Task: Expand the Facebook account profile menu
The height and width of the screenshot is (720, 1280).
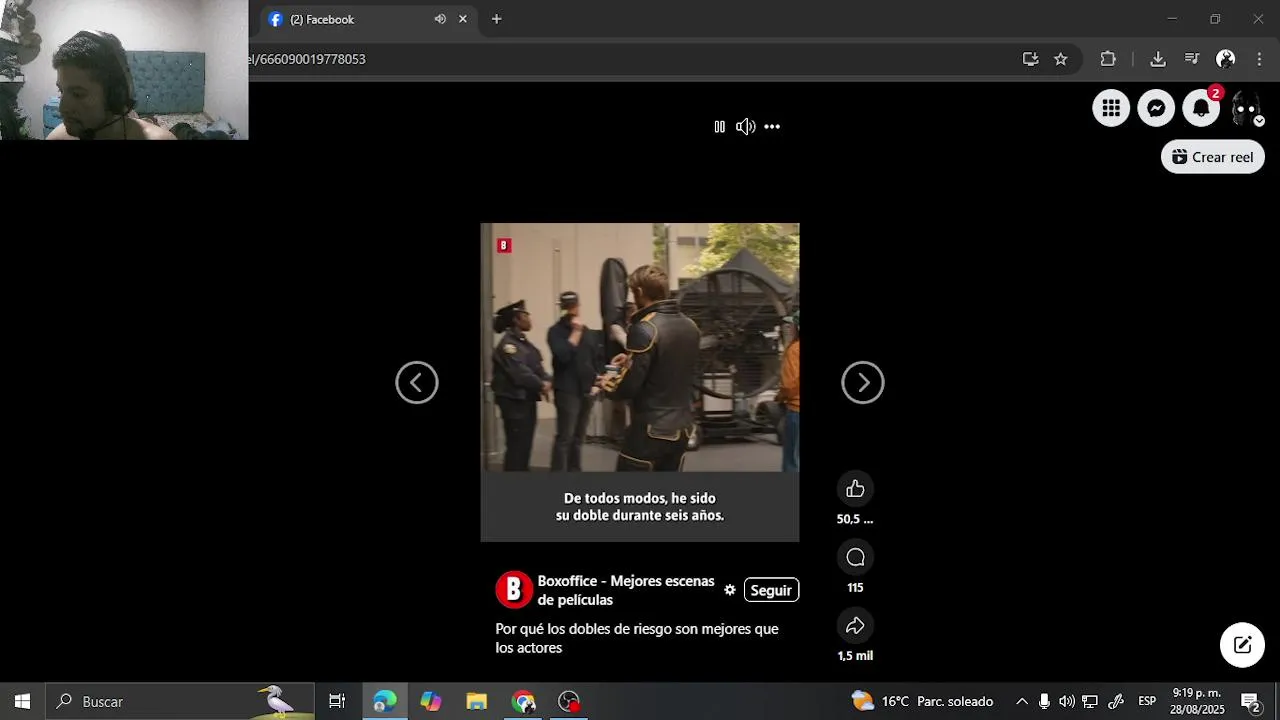Action: (x=1246, y=108)
